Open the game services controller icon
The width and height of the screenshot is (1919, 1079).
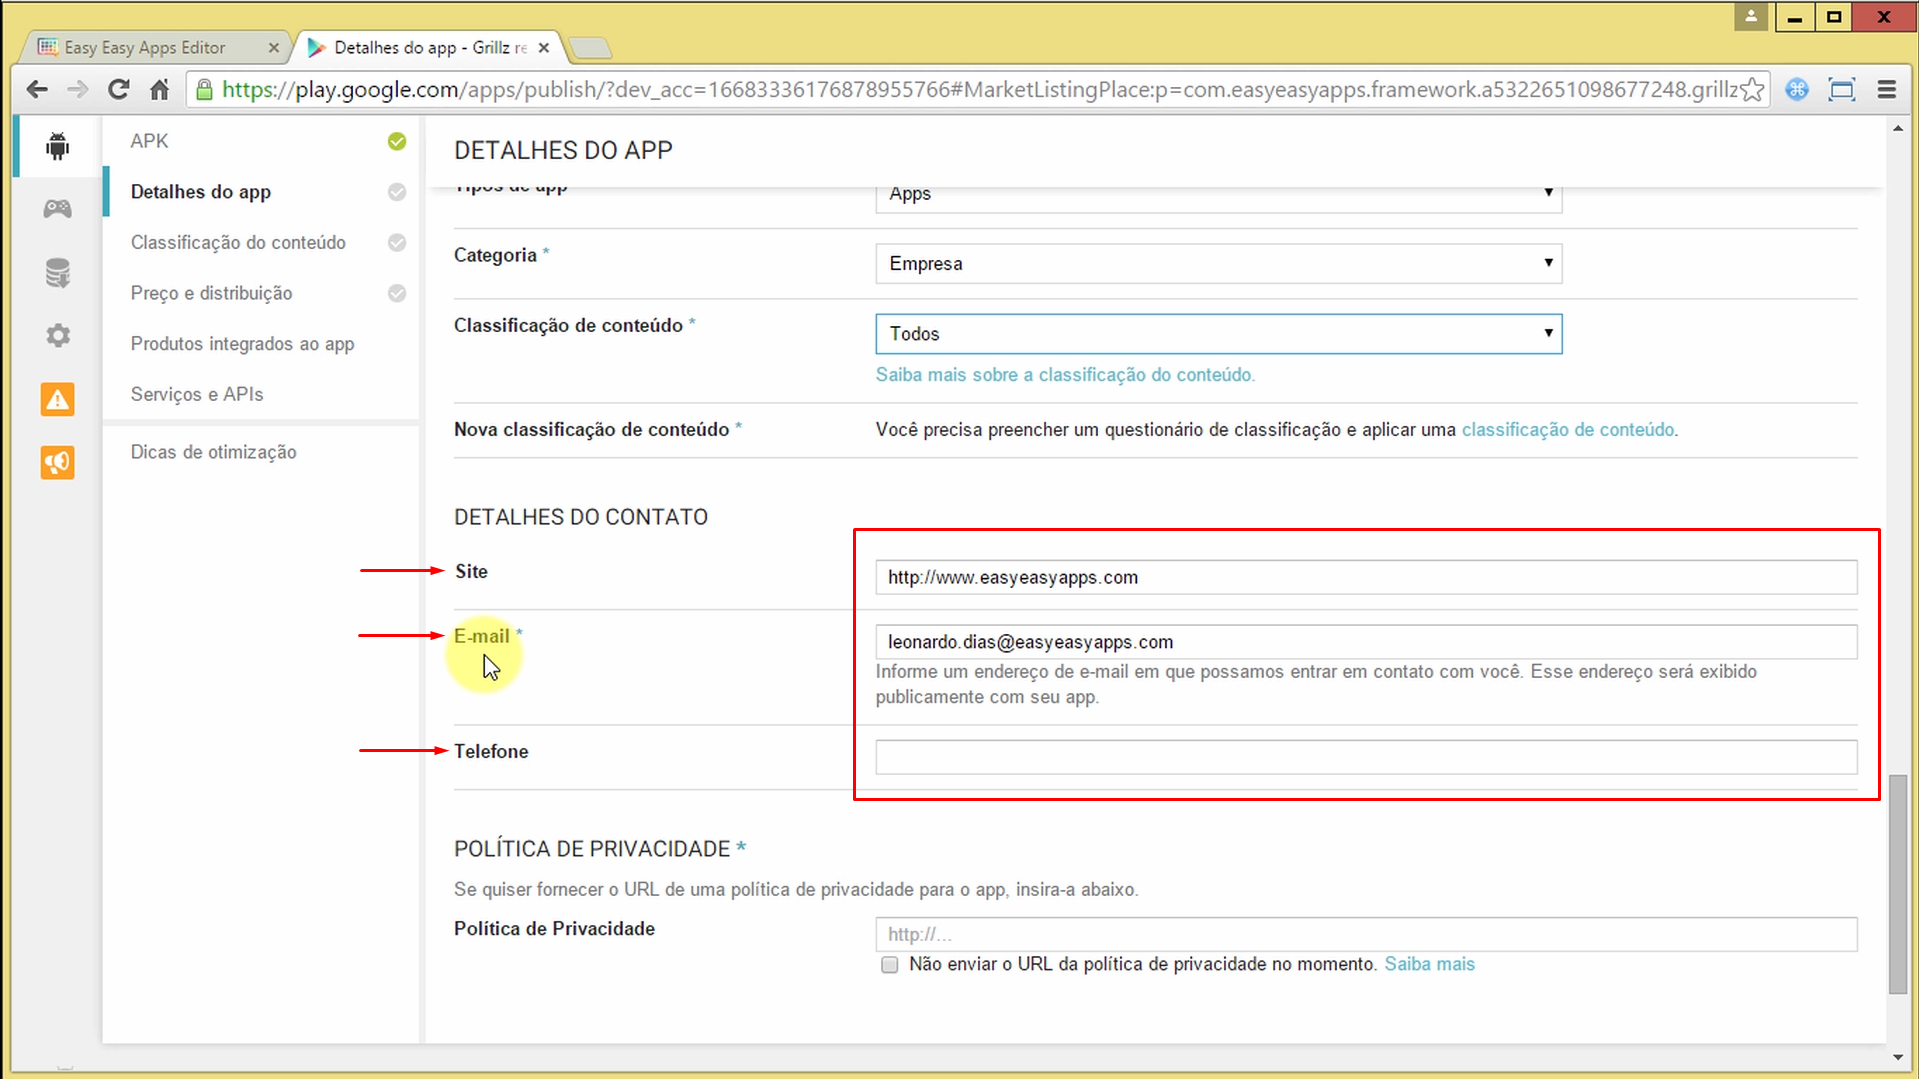[x=57, y=208]
